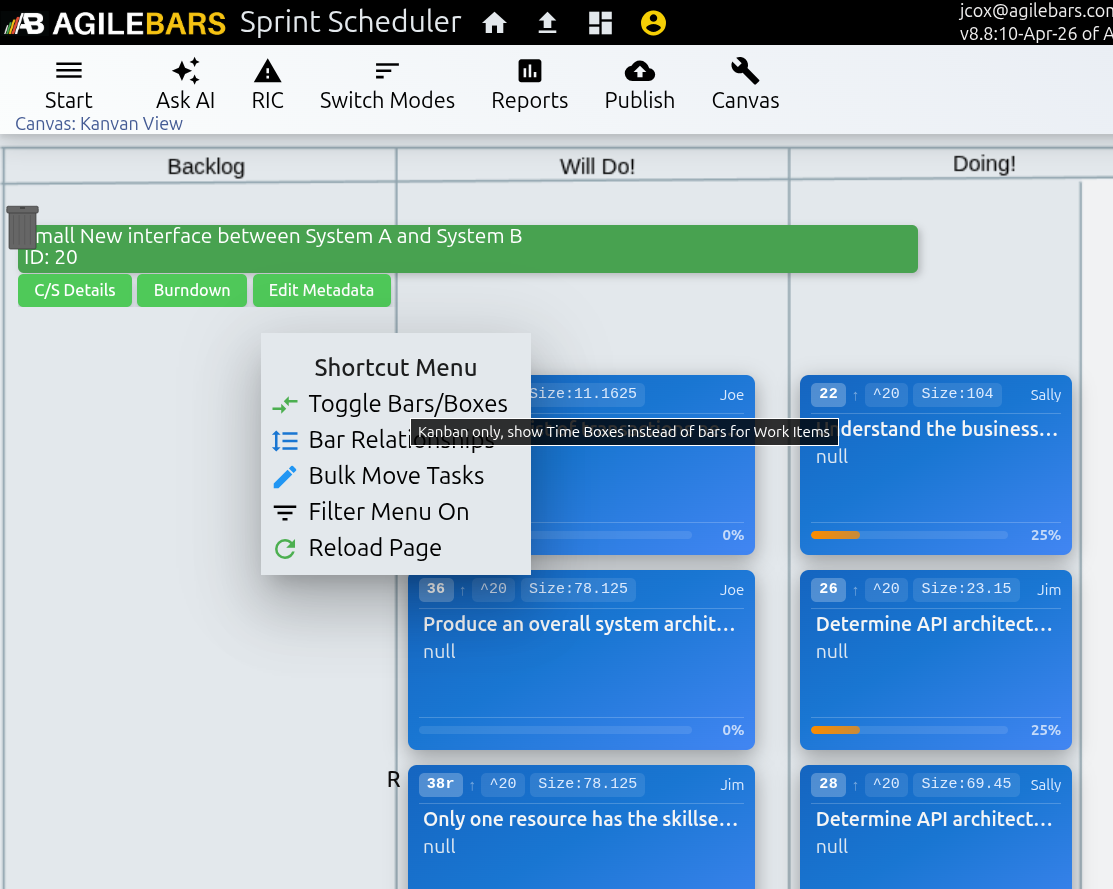
Task: Select Bar Relationships menu entry
Action: coord(395,440)
